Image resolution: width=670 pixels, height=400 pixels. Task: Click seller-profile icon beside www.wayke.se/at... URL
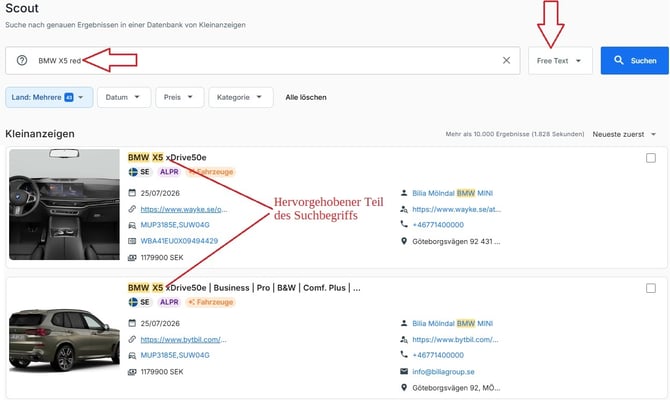(404, 209)
